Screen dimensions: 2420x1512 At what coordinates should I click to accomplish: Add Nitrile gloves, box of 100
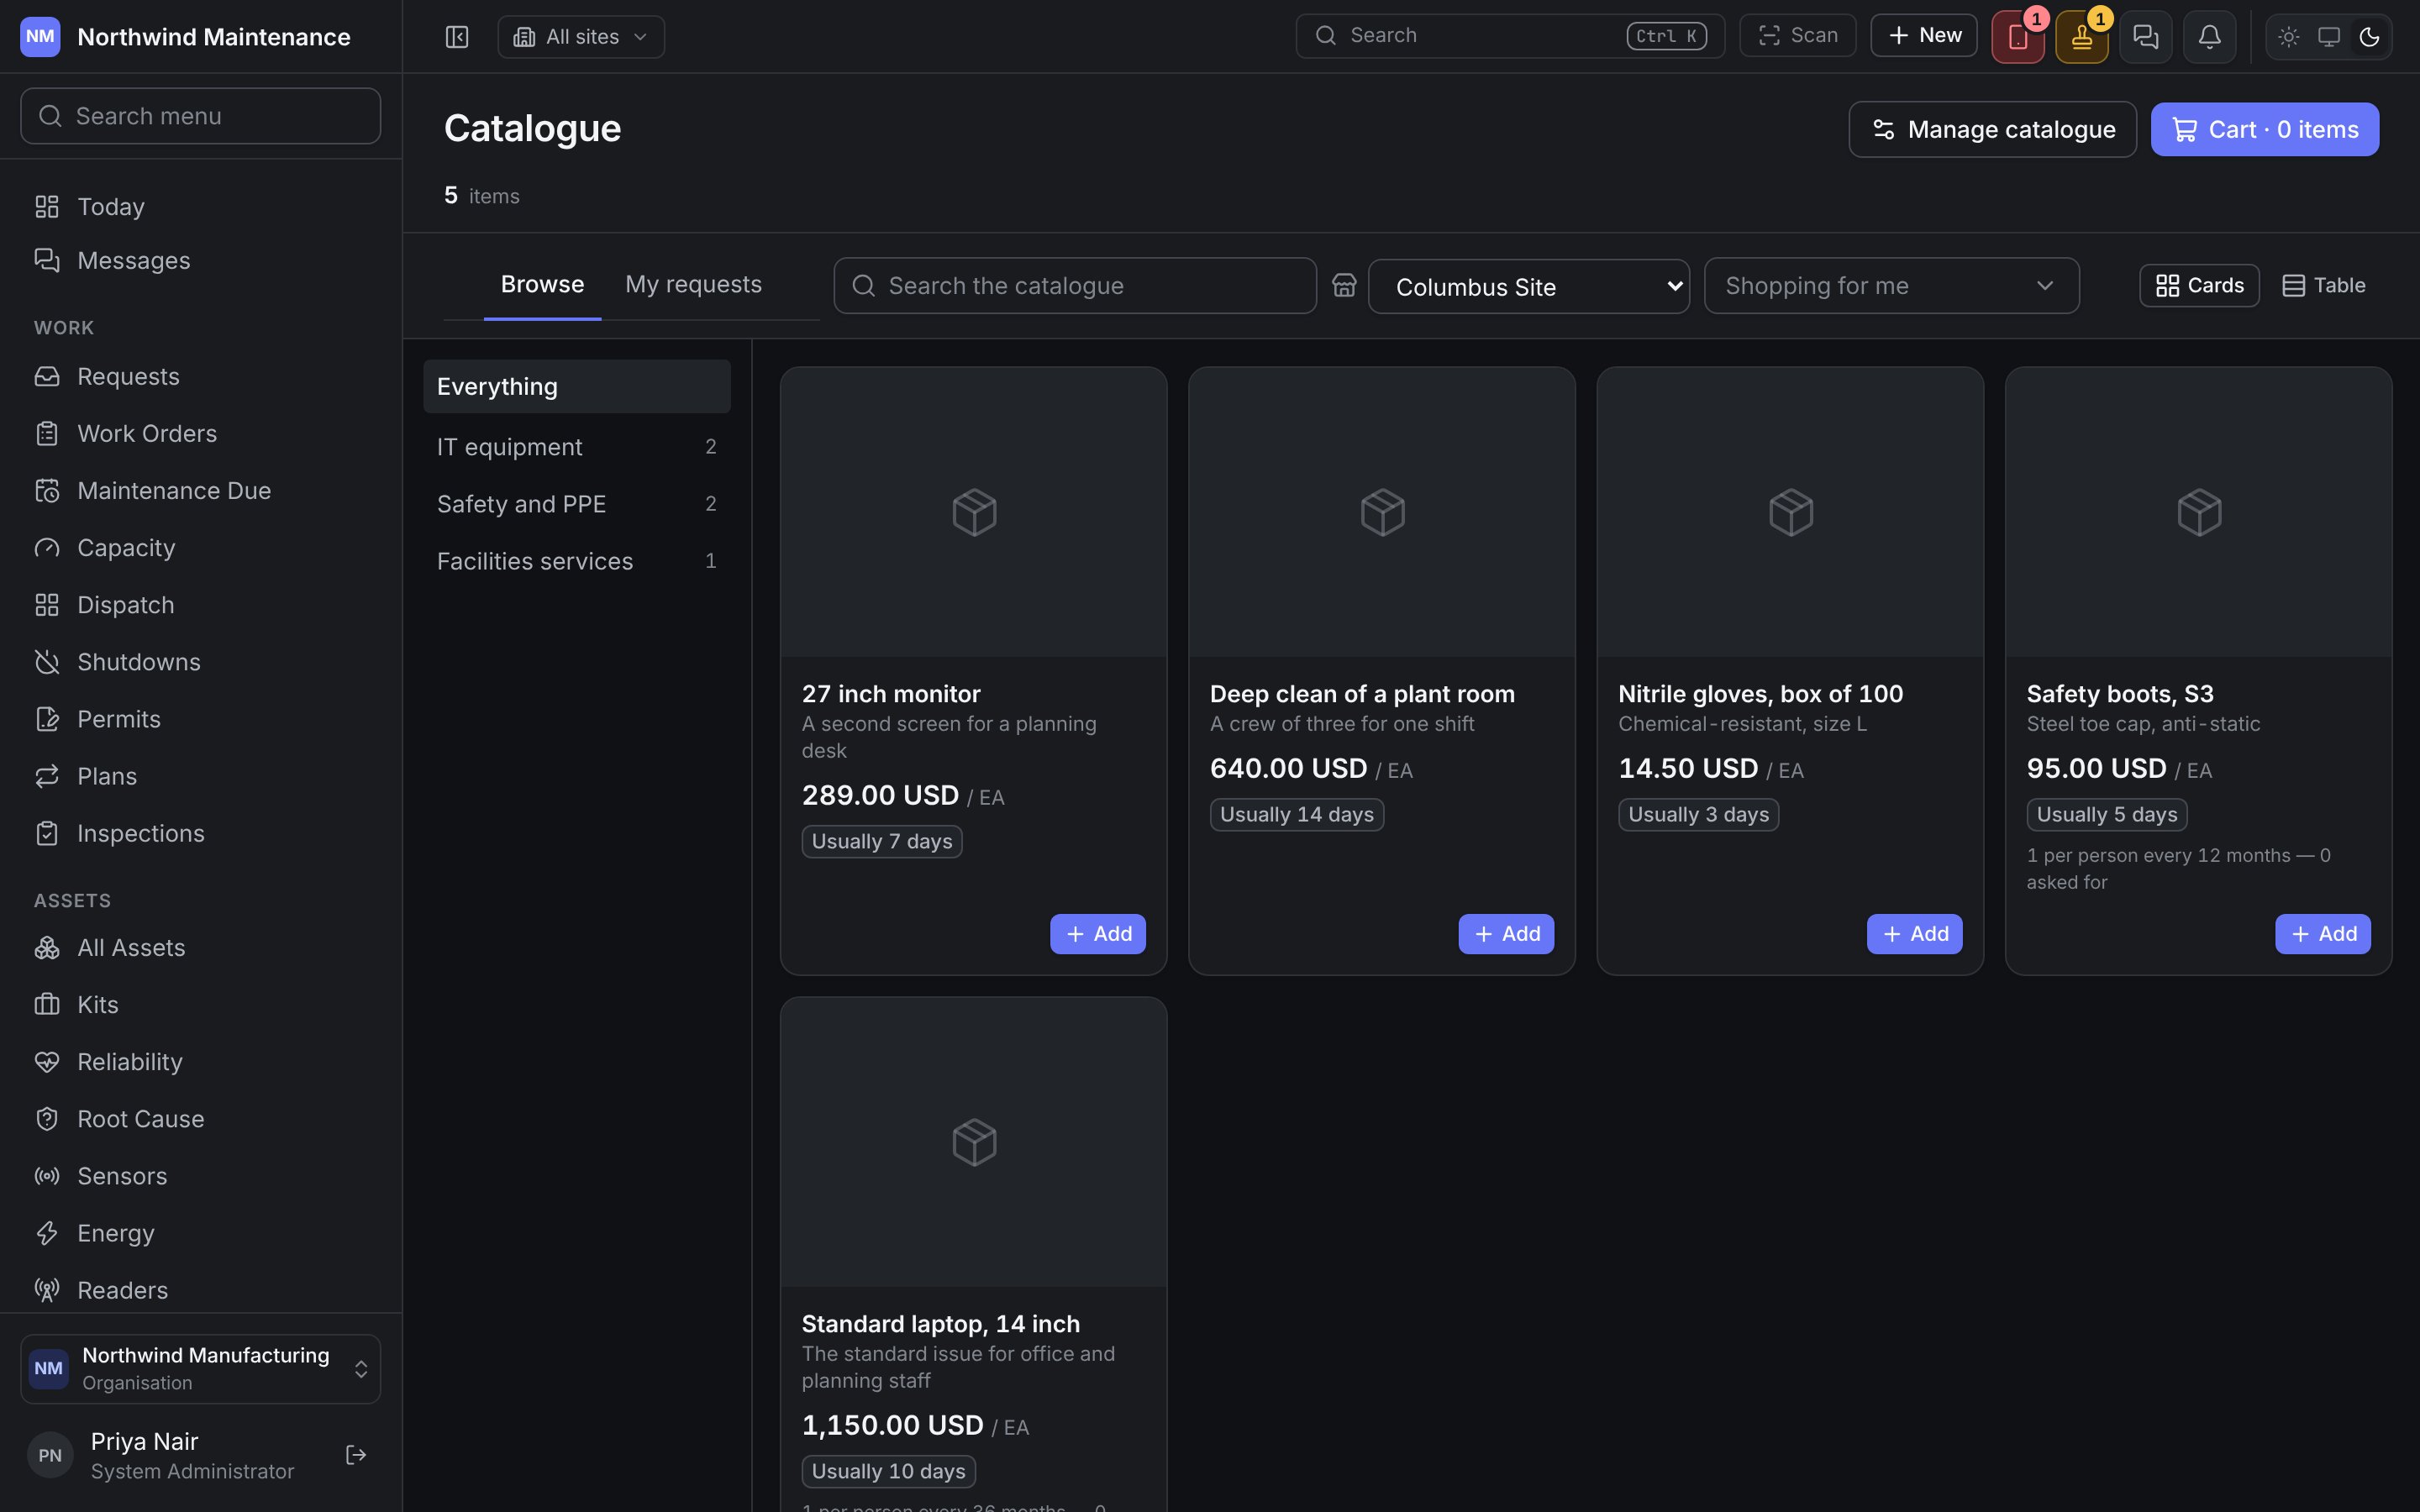click(x=1914, y=934)
